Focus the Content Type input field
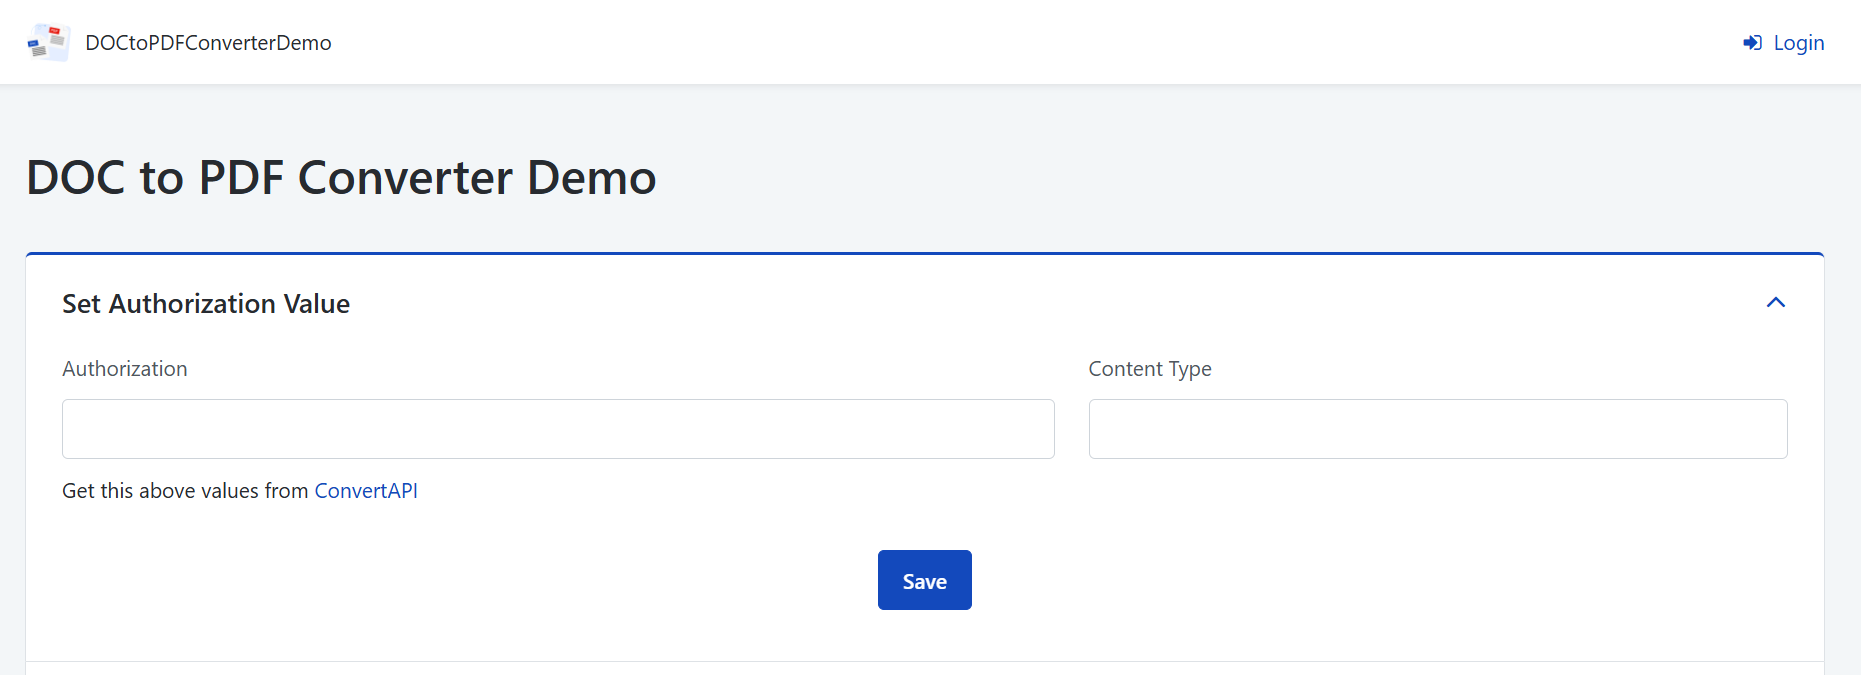The width and height of the screenshot is (1861, 675). pyautogui.click(x=1437, y=429)
